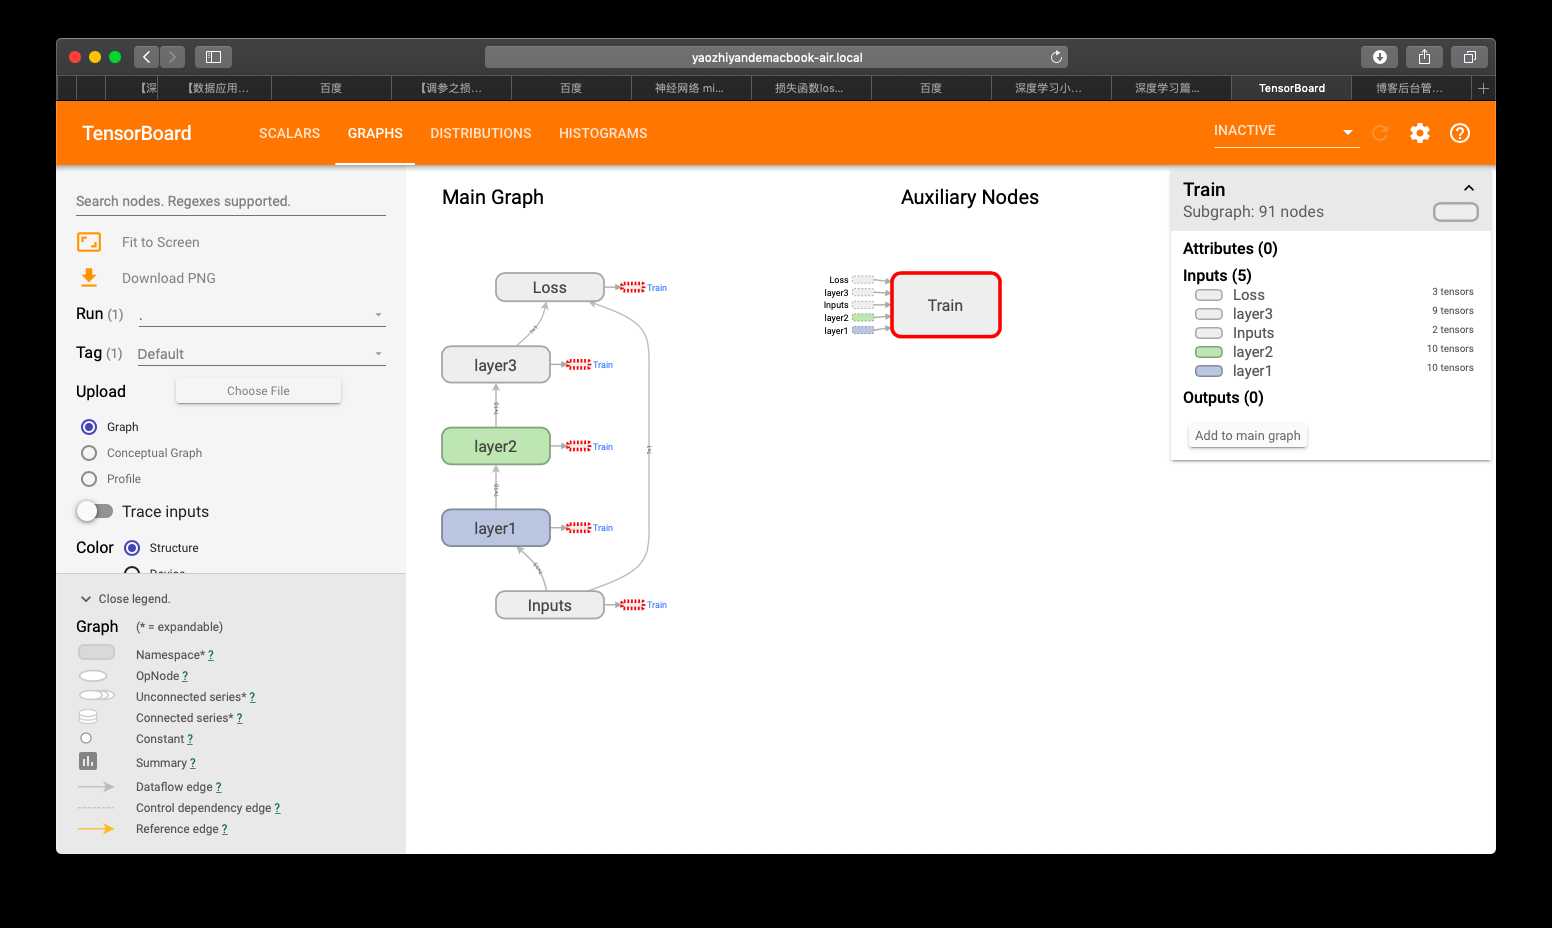This screenshot has height=928, width=1552.
Task: Select the green layer2 node
Action: (496, 446)
